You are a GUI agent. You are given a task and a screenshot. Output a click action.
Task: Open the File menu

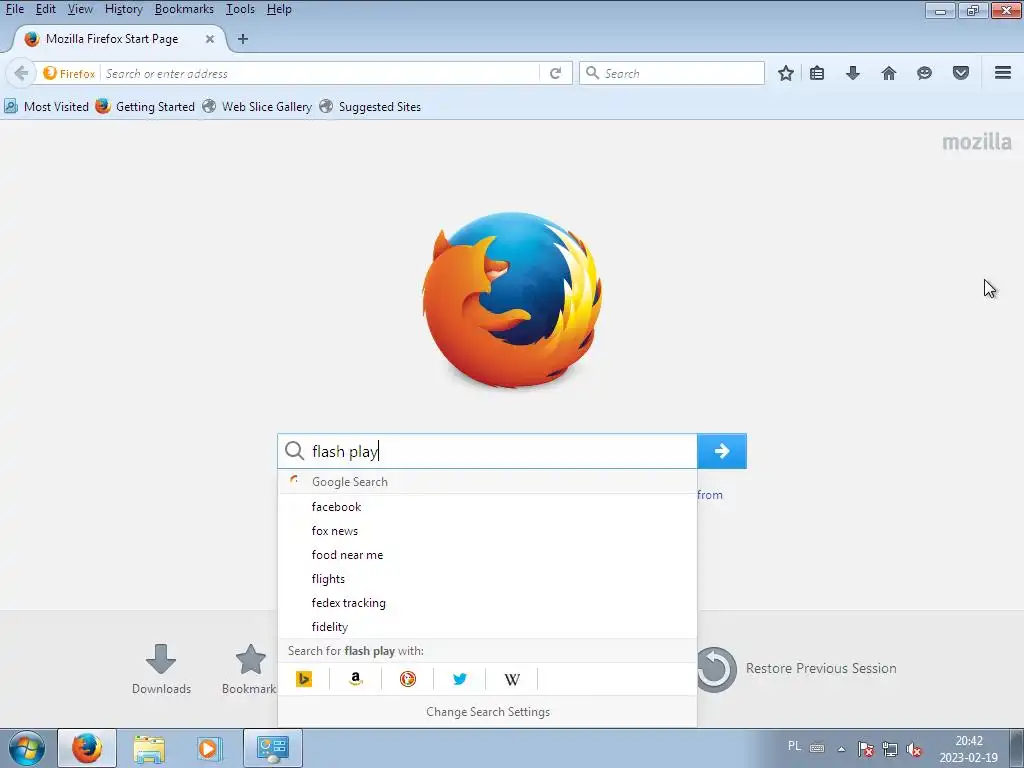tap(14, 9)
